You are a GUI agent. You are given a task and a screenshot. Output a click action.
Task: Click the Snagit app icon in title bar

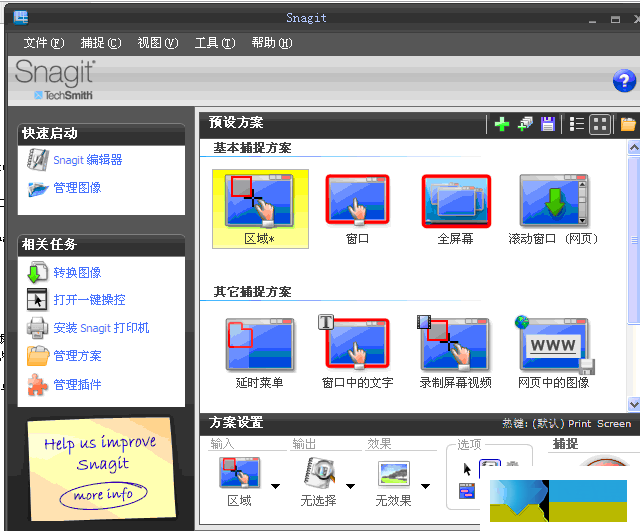pos(20,18)
